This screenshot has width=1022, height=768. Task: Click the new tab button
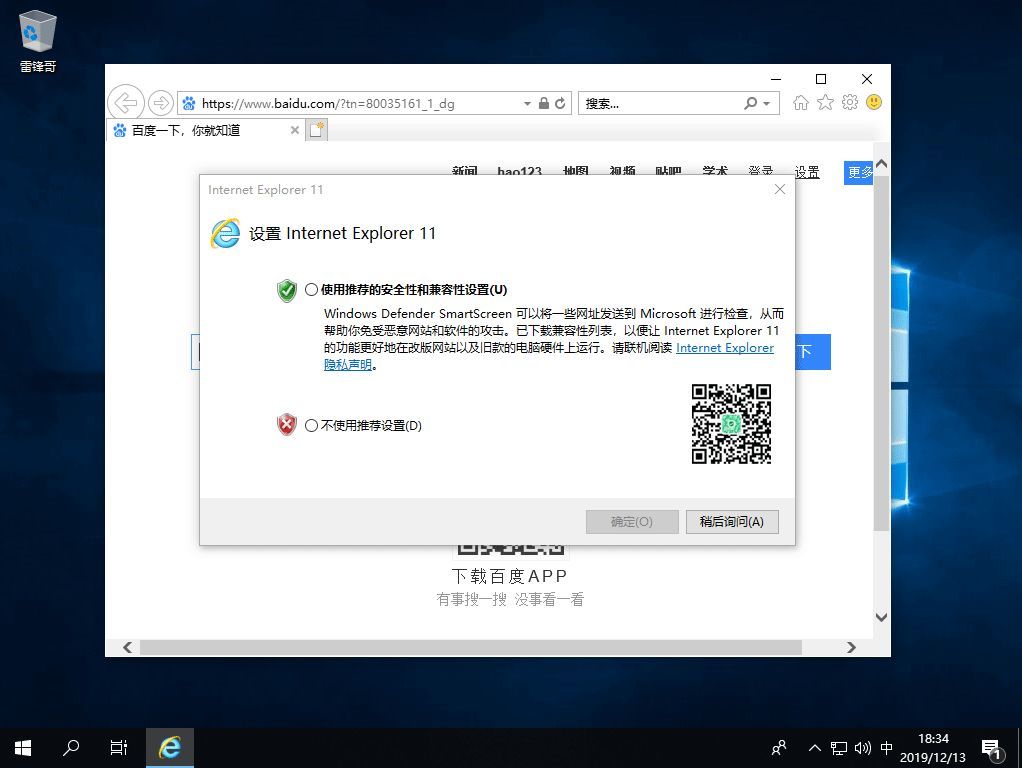coord(317,130)
